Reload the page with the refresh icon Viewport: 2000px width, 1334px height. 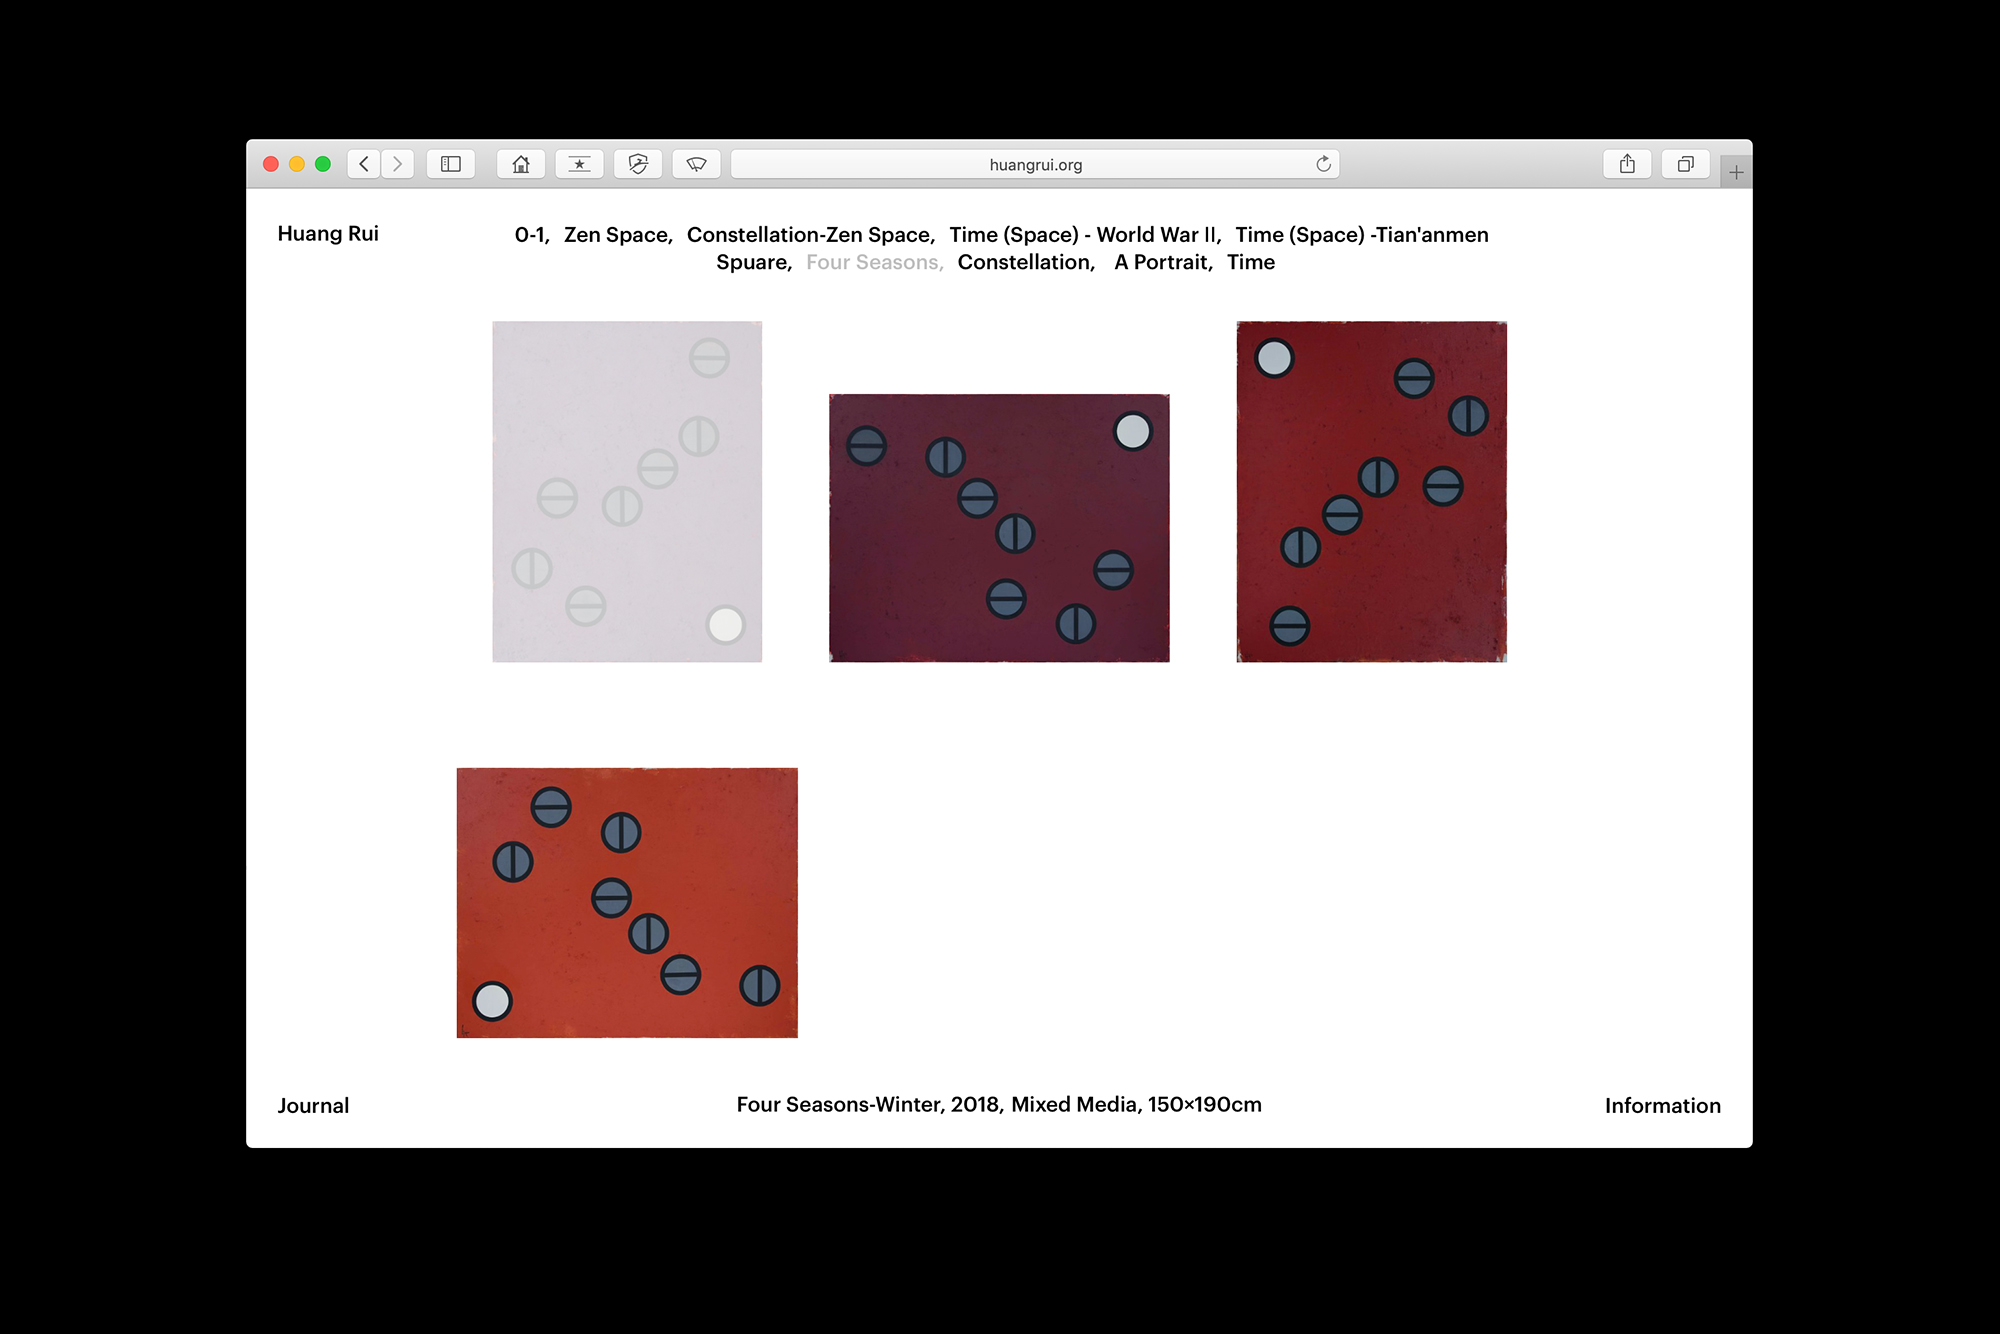pos(1323,164)
